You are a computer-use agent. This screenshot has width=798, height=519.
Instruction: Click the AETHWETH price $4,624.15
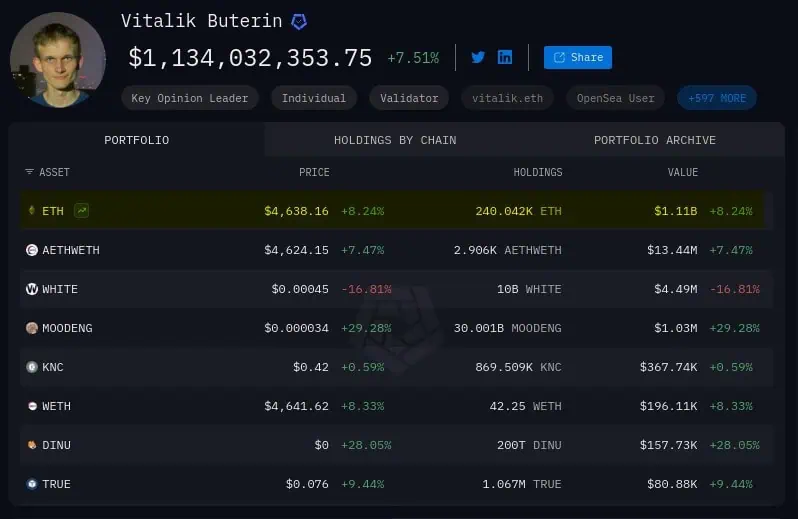click(296, 250)
